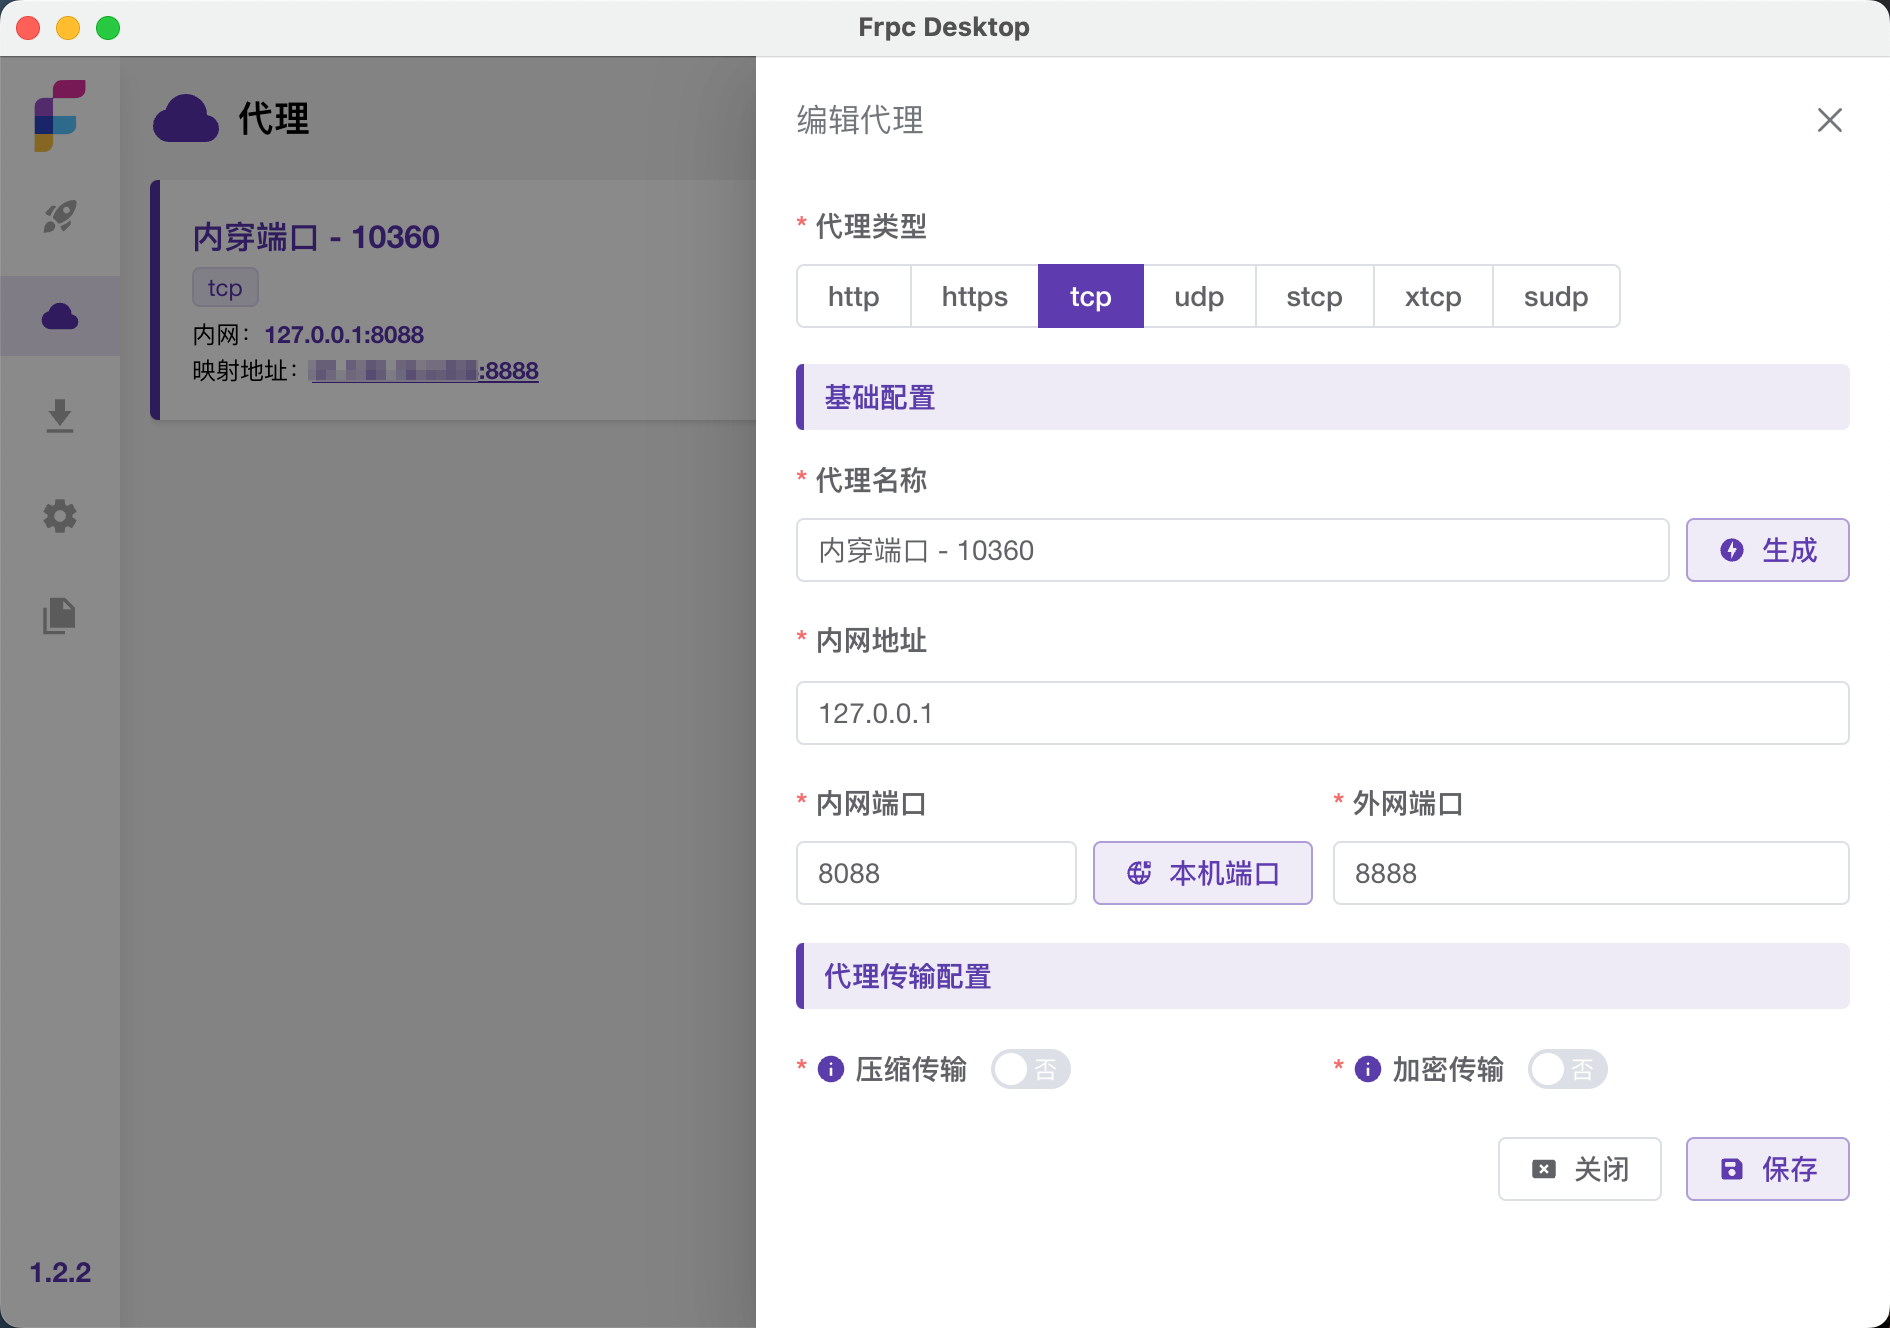This screenshot has height=1328, width=1890.
Task: Enable the 加密传输 encryption switch
Action: (1567, 1069)
